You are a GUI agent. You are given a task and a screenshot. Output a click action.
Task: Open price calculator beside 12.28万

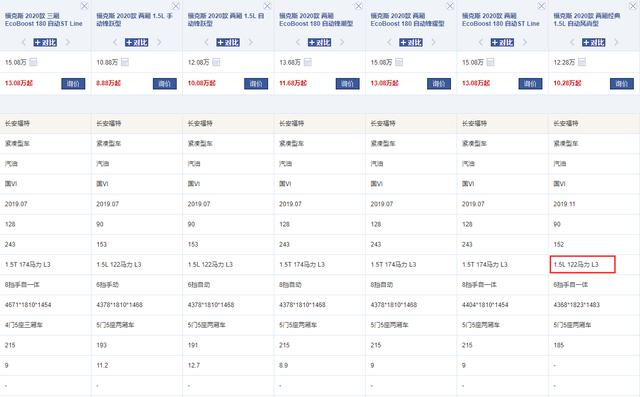click(582, 62)
